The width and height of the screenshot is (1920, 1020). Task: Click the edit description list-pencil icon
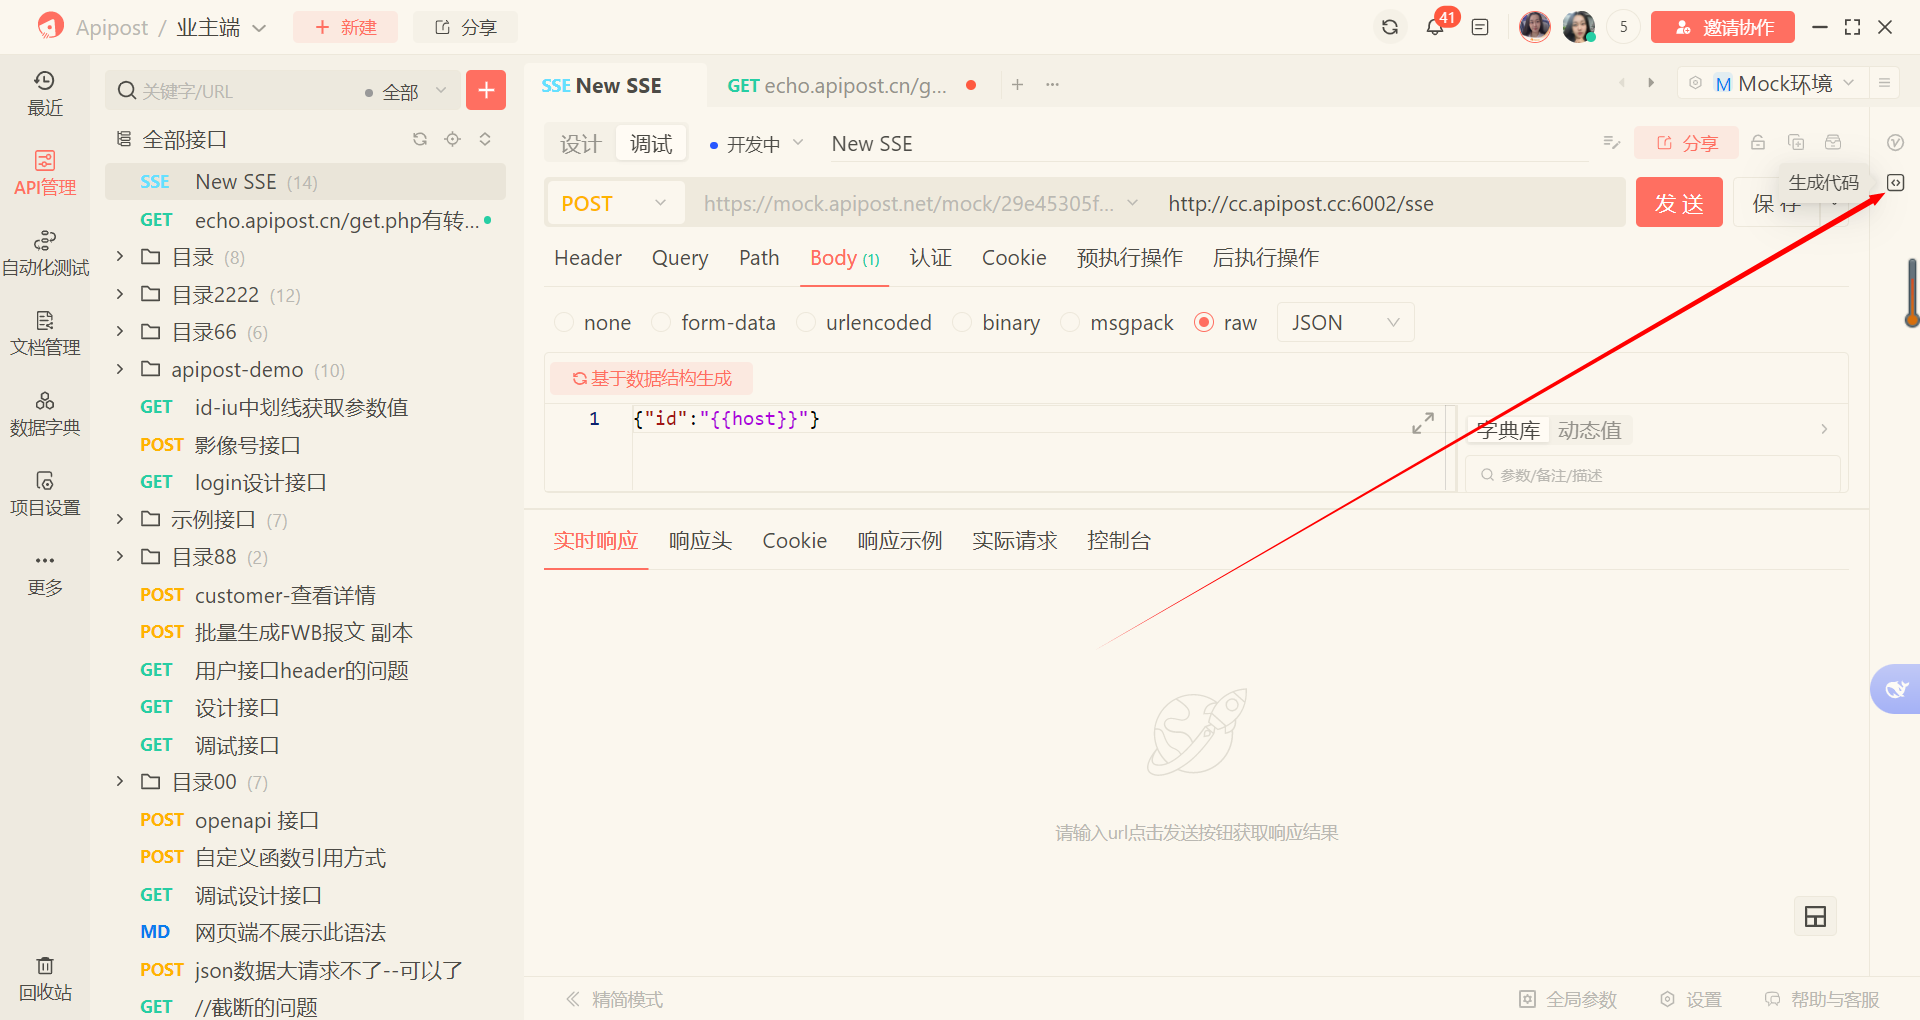1611,143
